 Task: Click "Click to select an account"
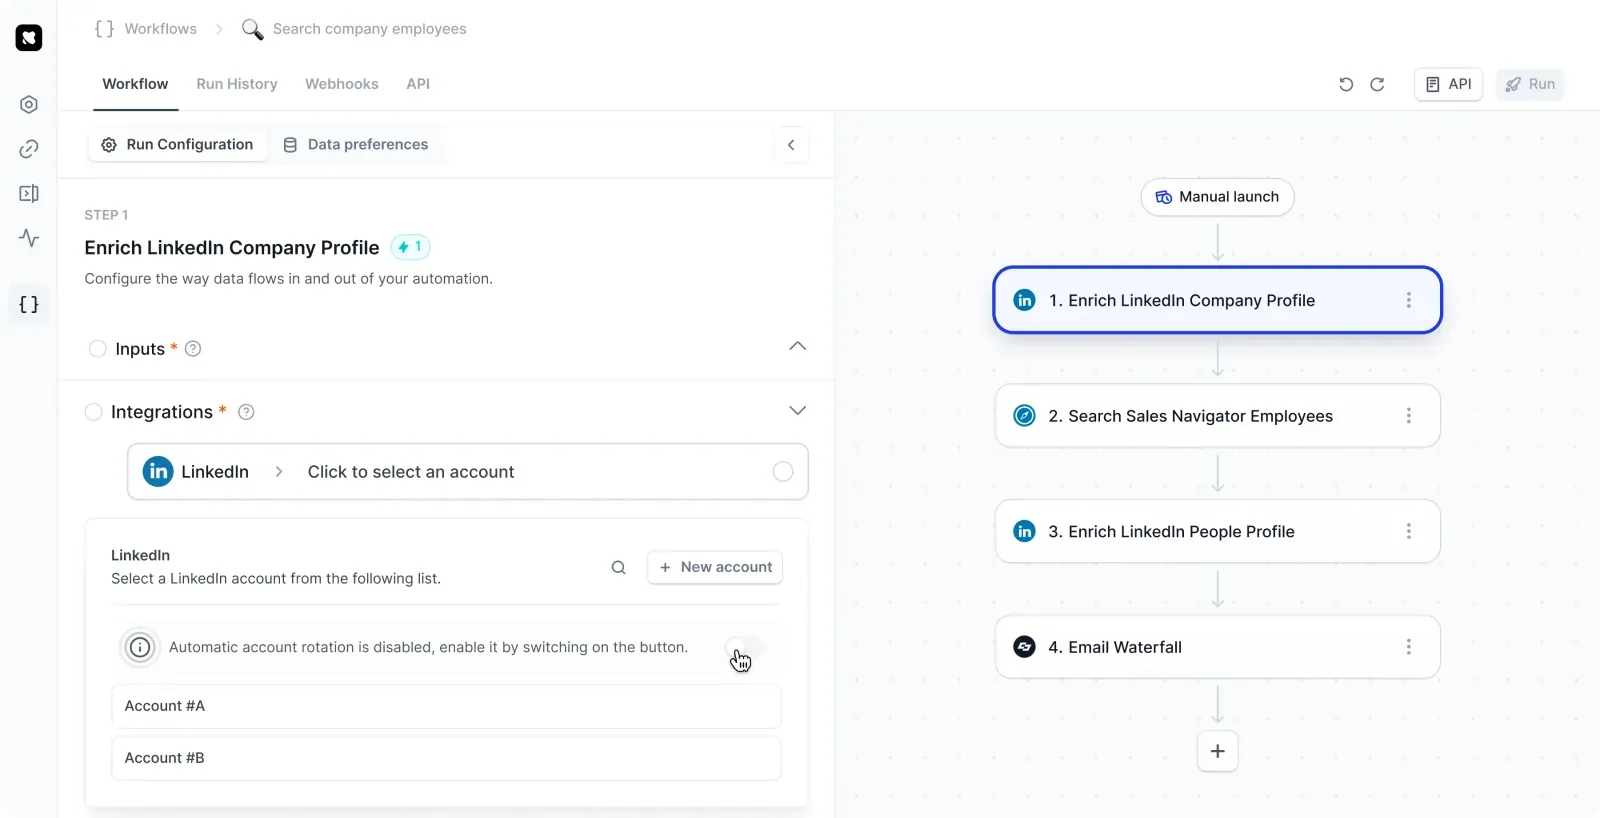[x=411, y=472]
